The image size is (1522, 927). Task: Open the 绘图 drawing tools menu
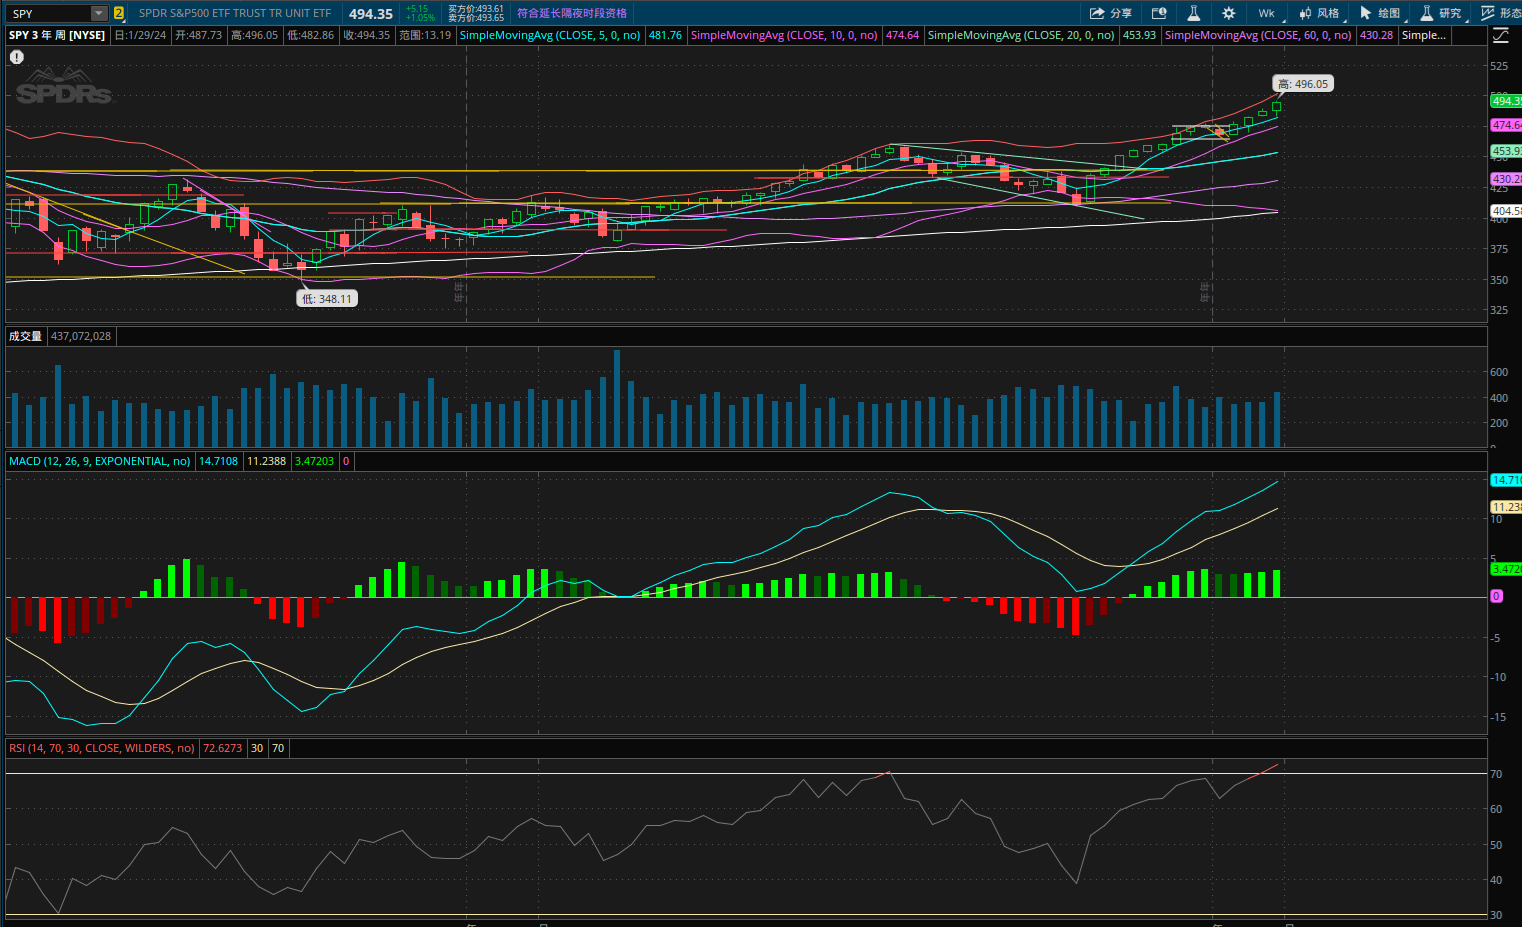point(1380,13)
